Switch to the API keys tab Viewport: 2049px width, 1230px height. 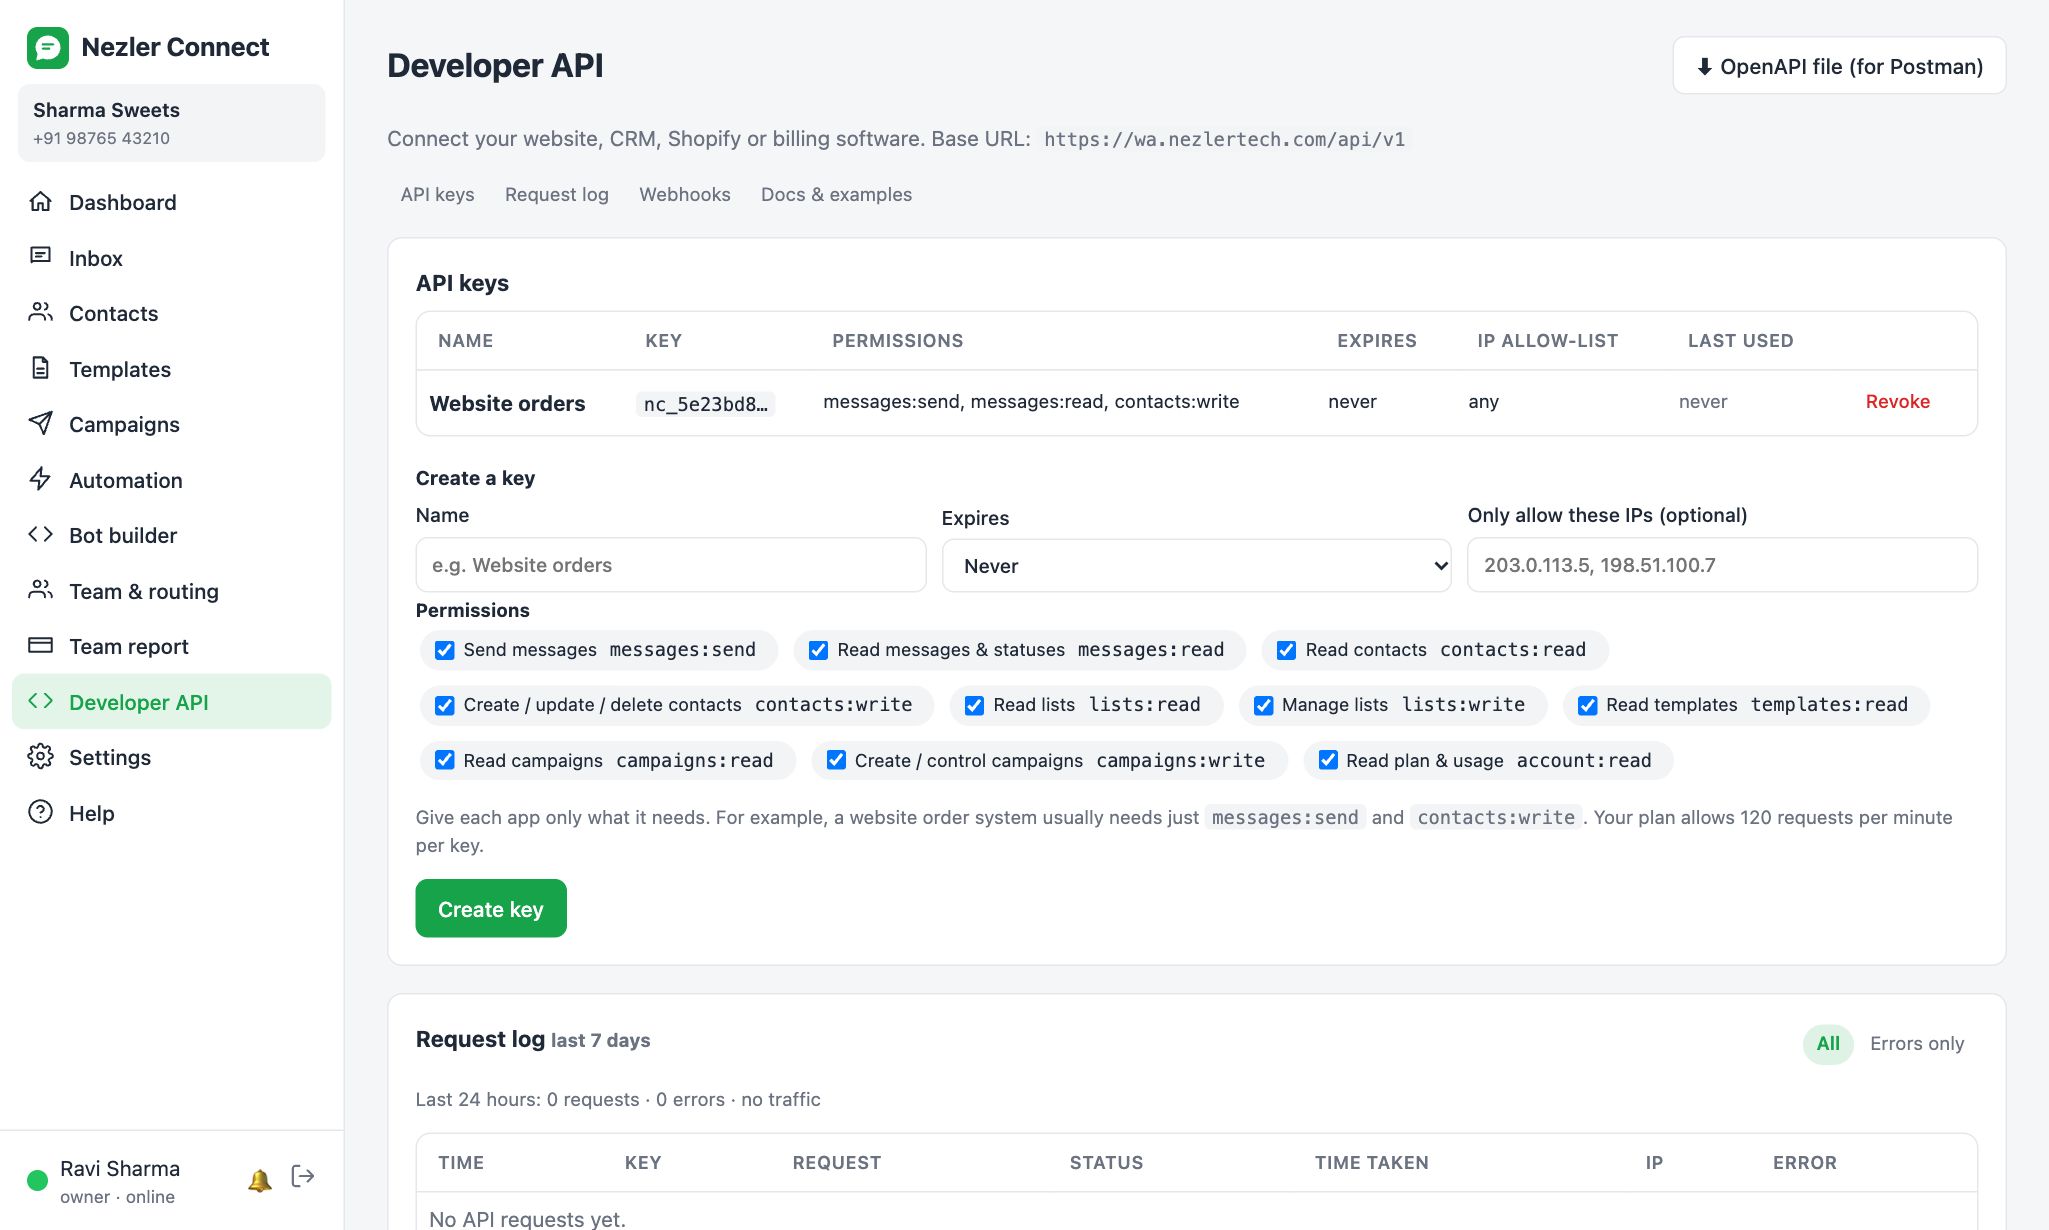(437, 194)
